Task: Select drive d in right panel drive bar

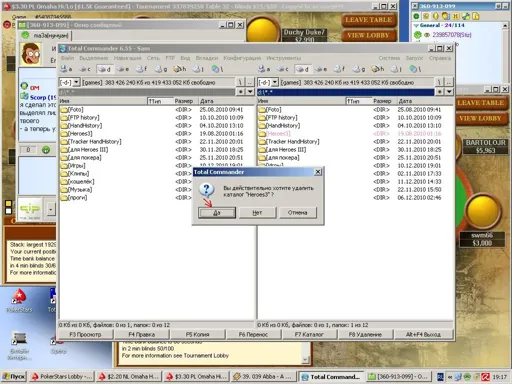Action: click(x=302, y=69)
